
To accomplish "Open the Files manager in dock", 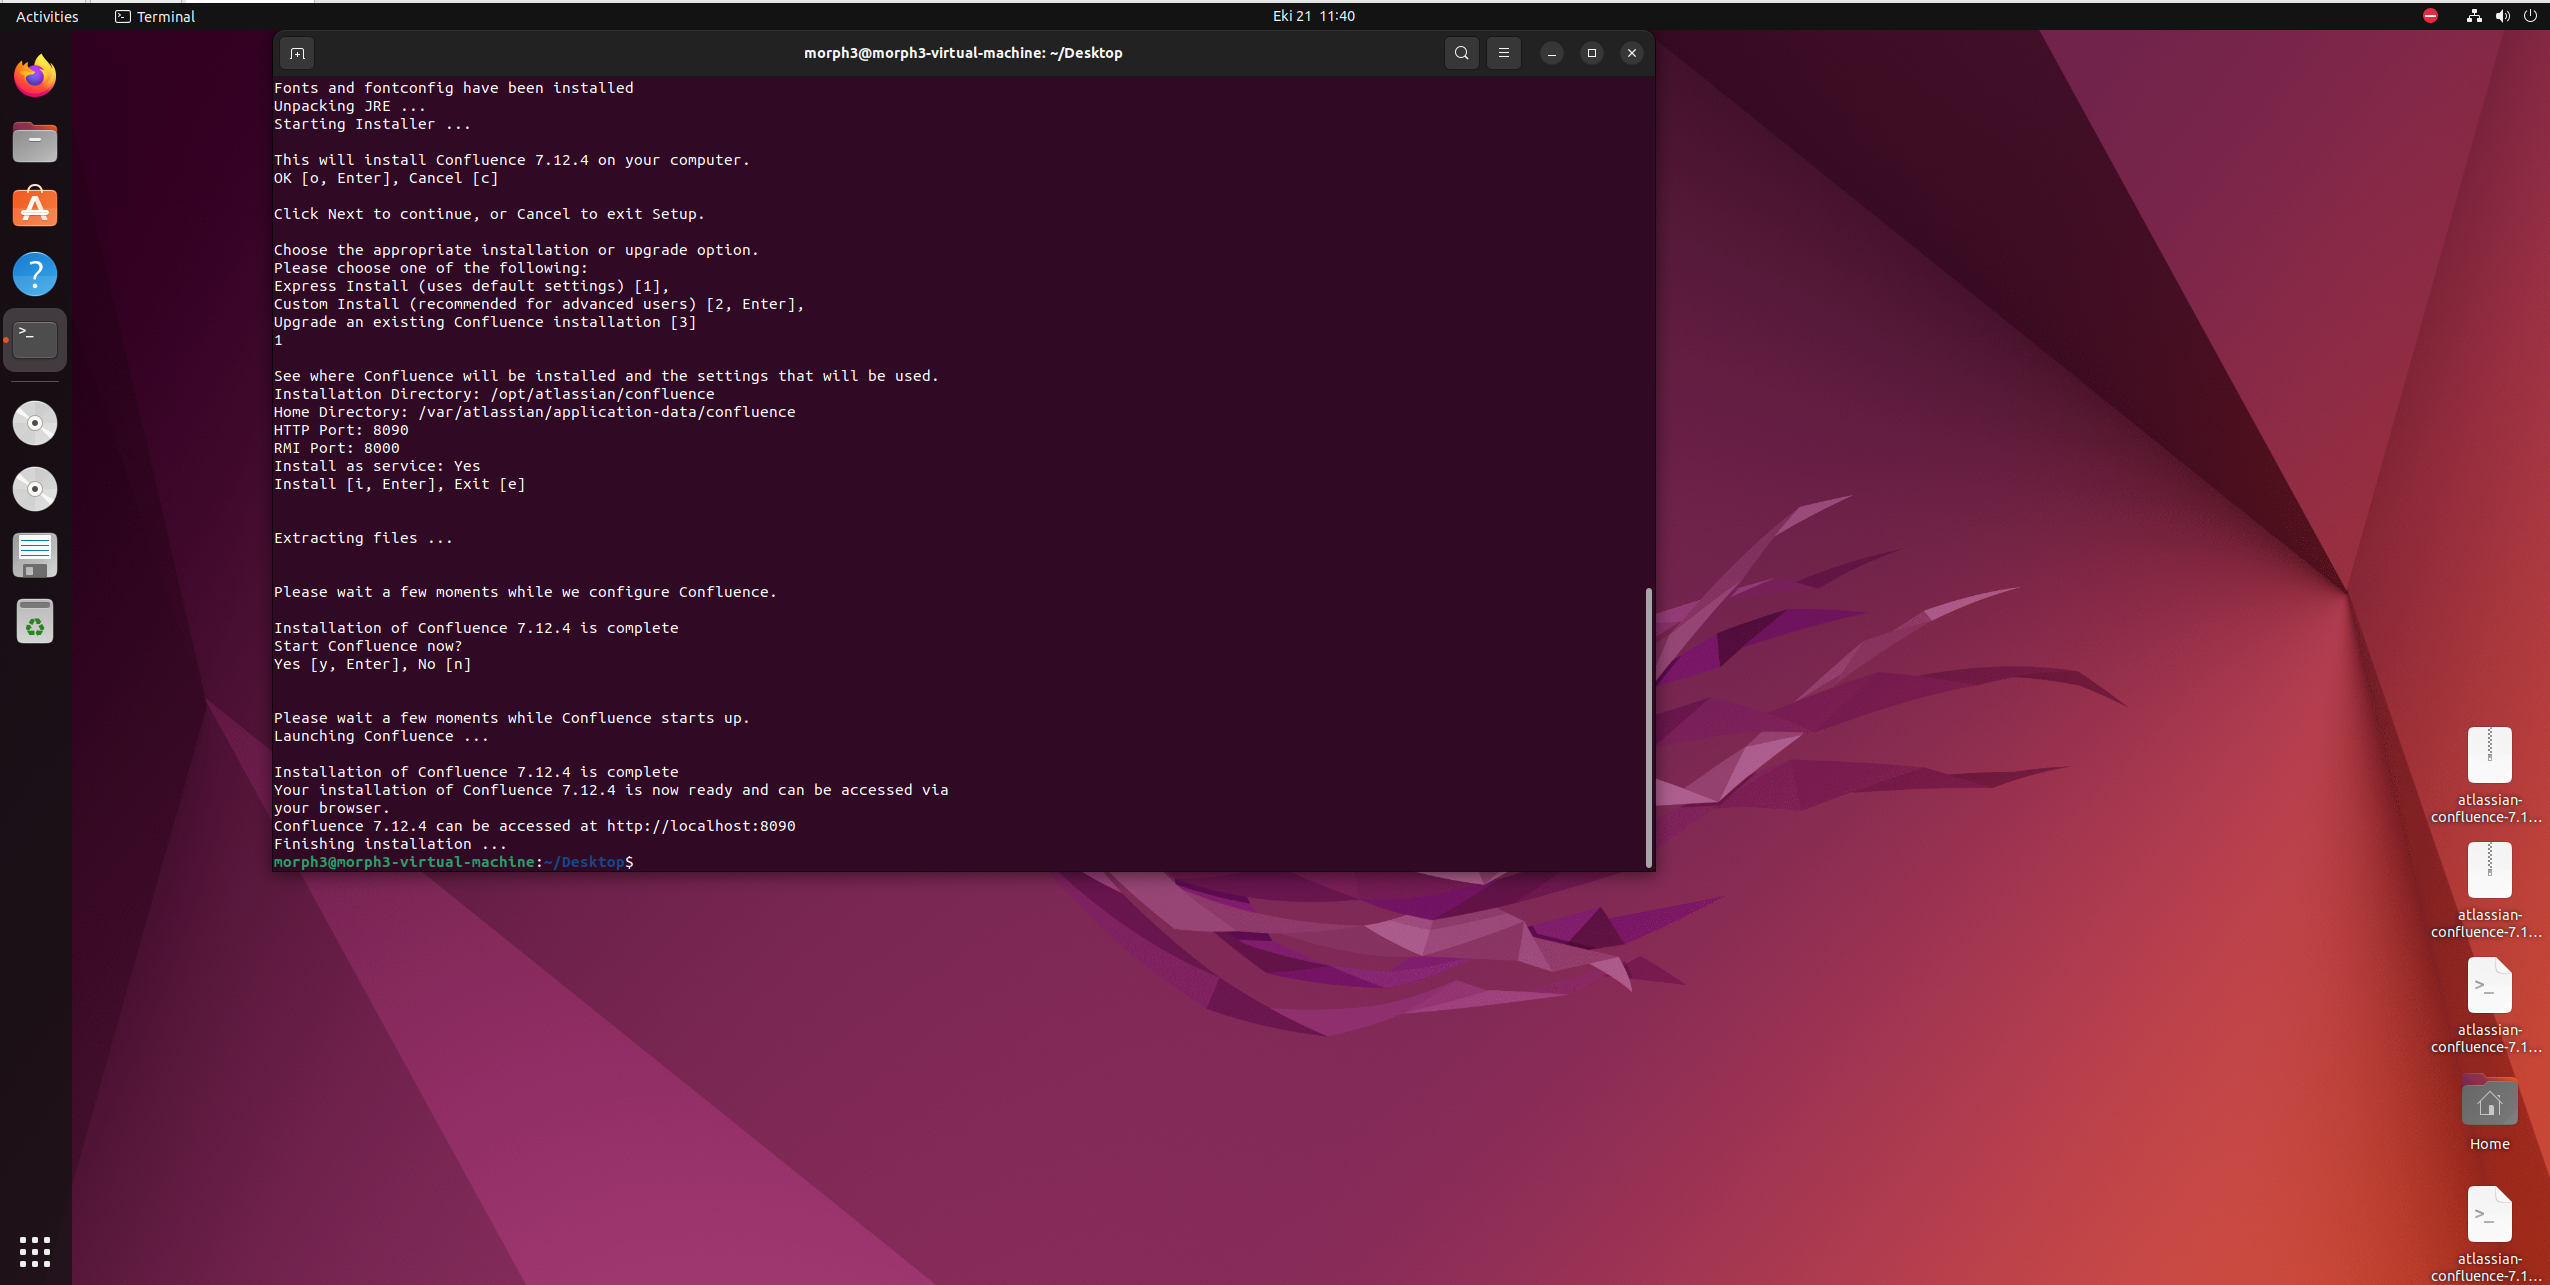I will tap(35, 142).
